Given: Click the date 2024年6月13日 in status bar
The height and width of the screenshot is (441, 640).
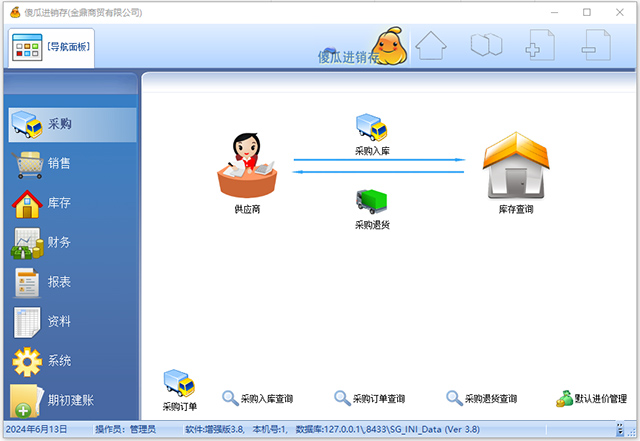Looking at the screenshot, I should 36,430.
